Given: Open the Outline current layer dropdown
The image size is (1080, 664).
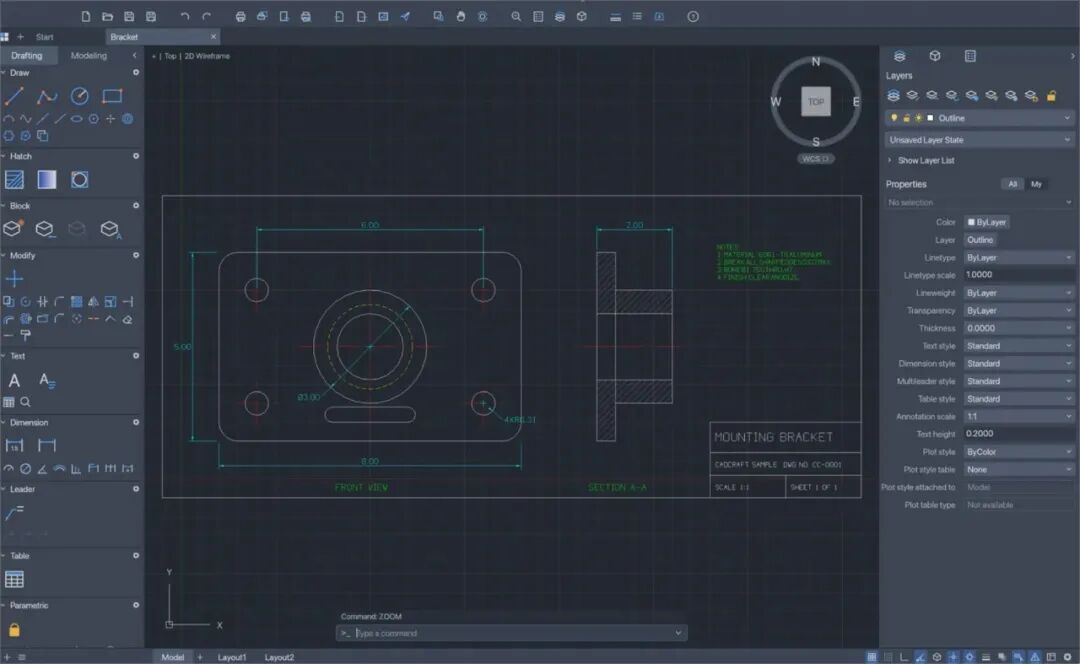Looking at the screenshot, I should [979, 118].
